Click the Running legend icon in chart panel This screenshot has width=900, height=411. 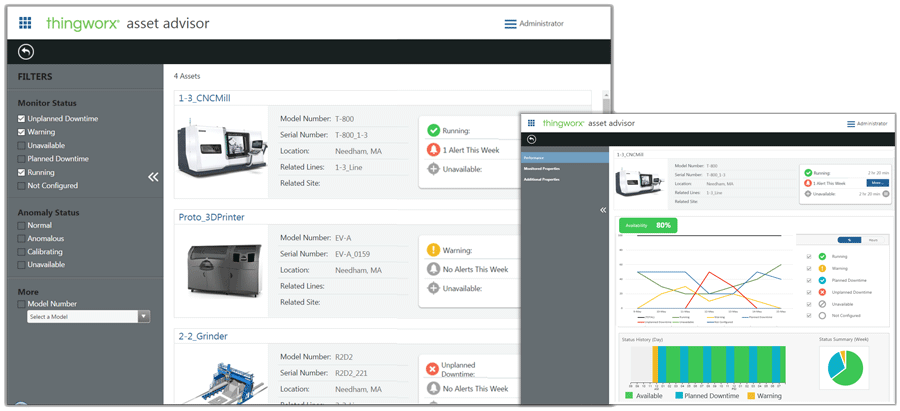coord(822,257)
